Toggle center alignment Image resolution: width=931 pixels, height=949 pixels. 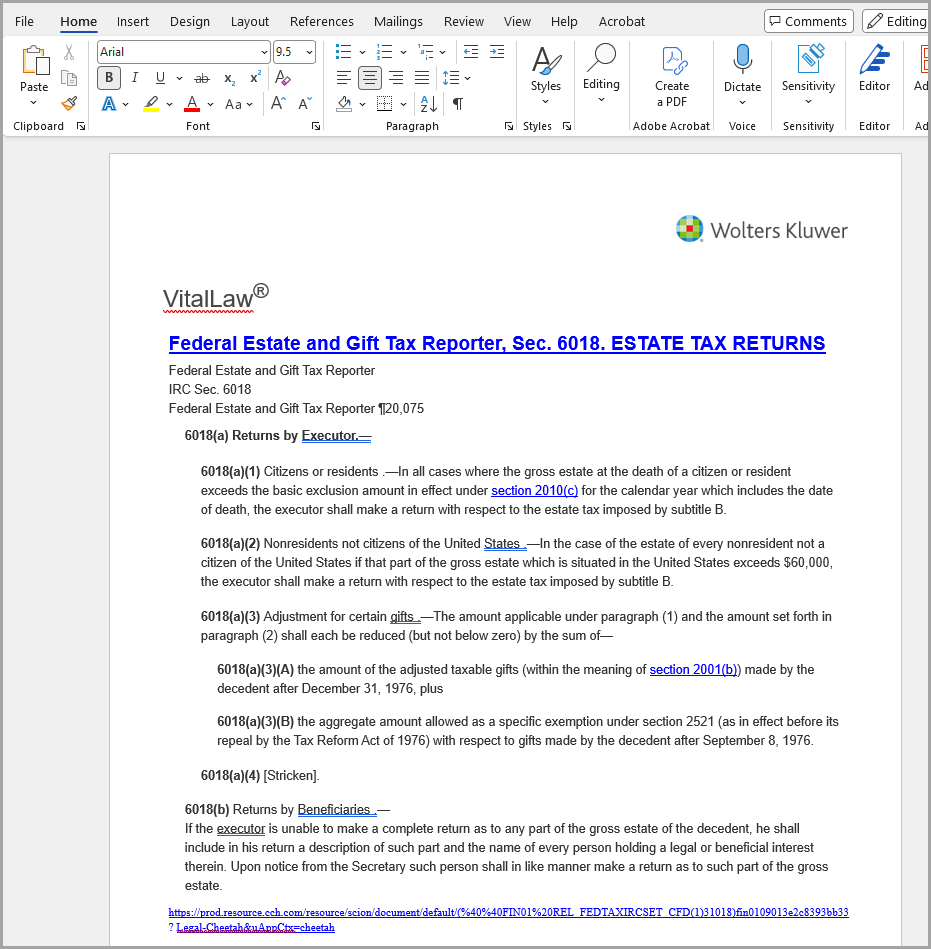coord(370,77)
